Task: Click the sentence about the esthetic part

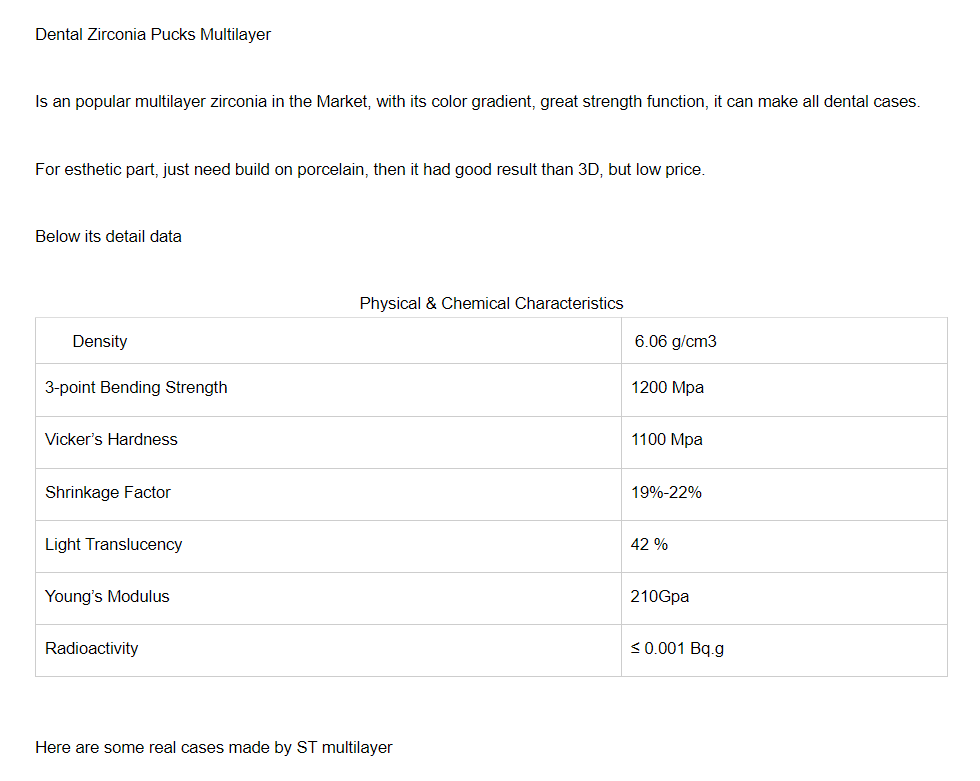Action: tap(370, 169)
